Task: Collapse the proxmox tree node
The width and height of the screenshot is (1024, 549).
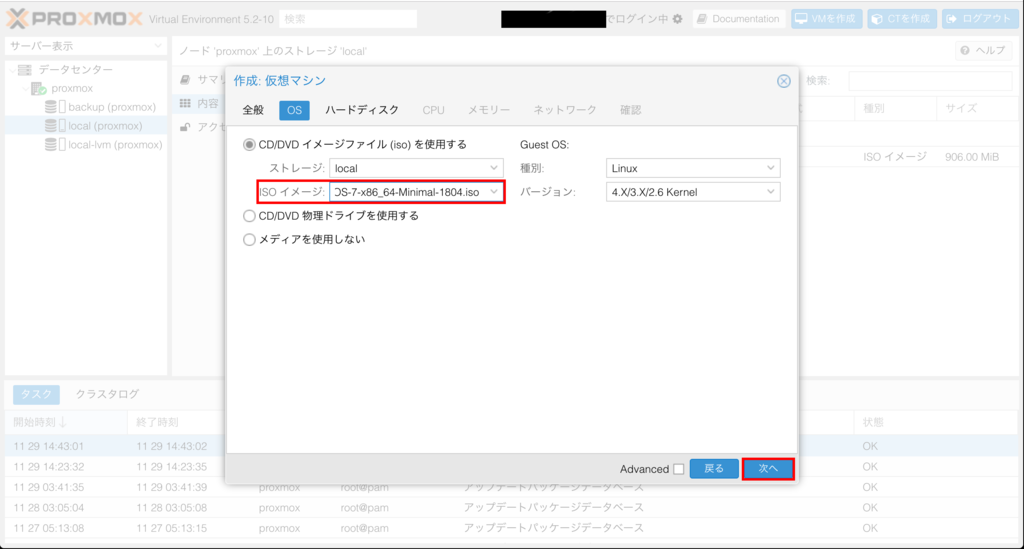Action: [25, 88]
